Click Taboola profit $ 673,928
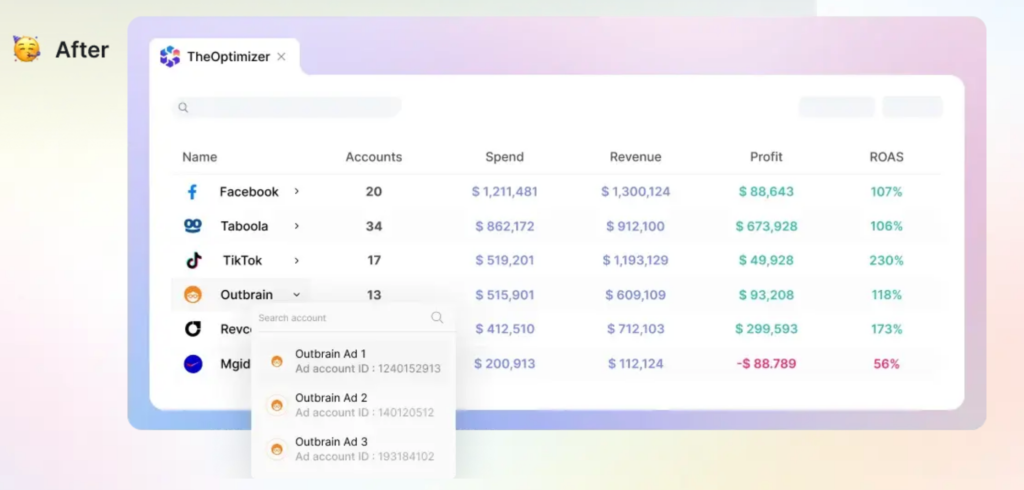 766,226
